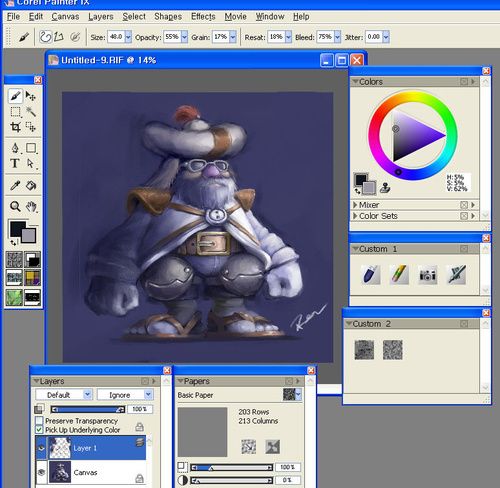Select the Magnifier tool

click(15, 206)
